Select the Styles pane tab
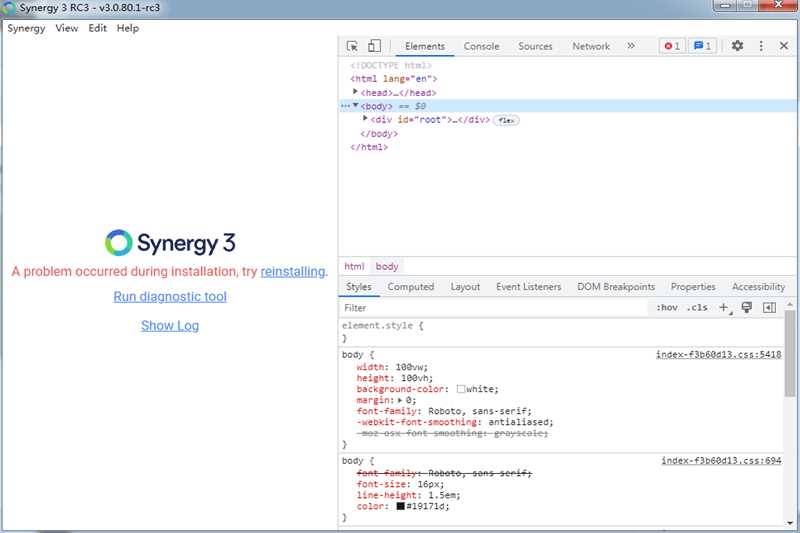The image size is (800, 533). click(x=359, y=287)
